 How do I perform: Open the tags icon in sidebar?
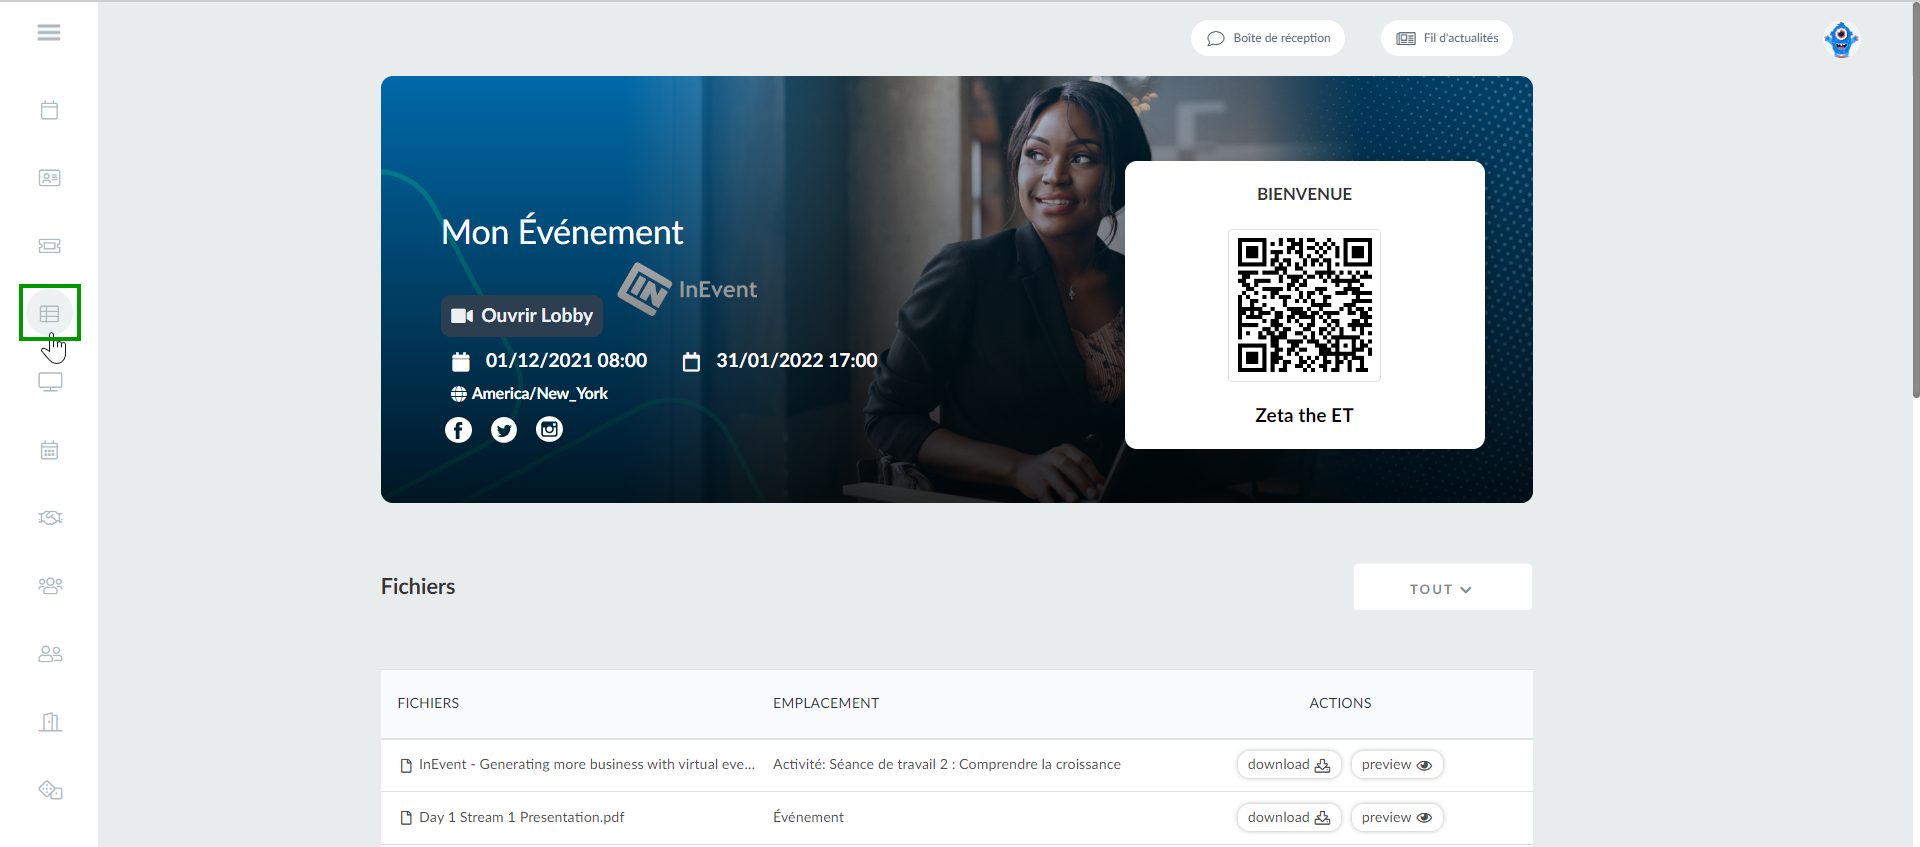(49, 790)
